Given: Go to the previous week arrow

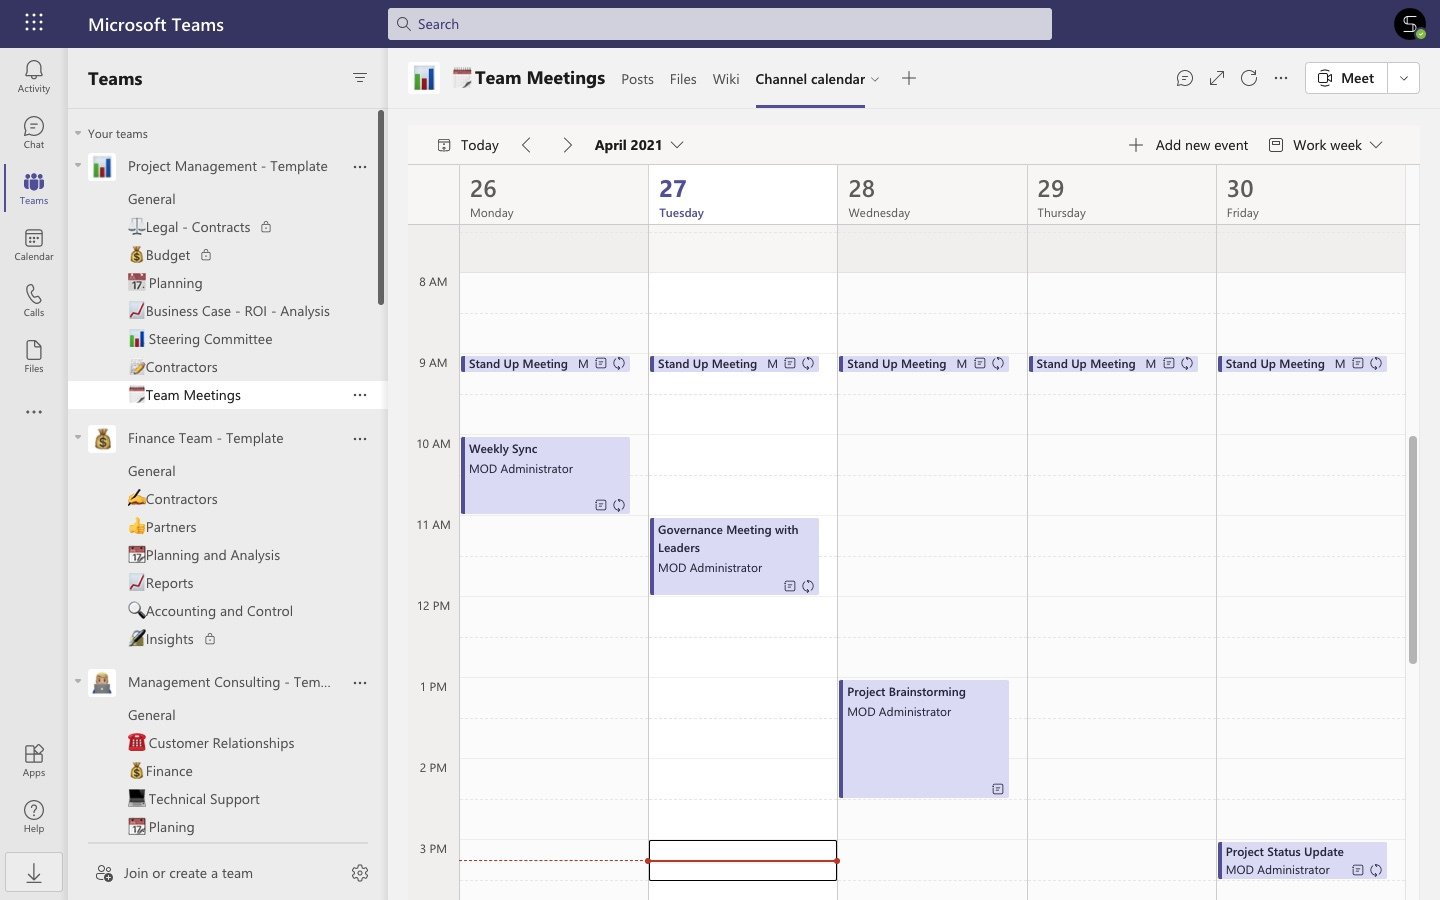Looking at the screenshot, I should [x=527, y=145].
